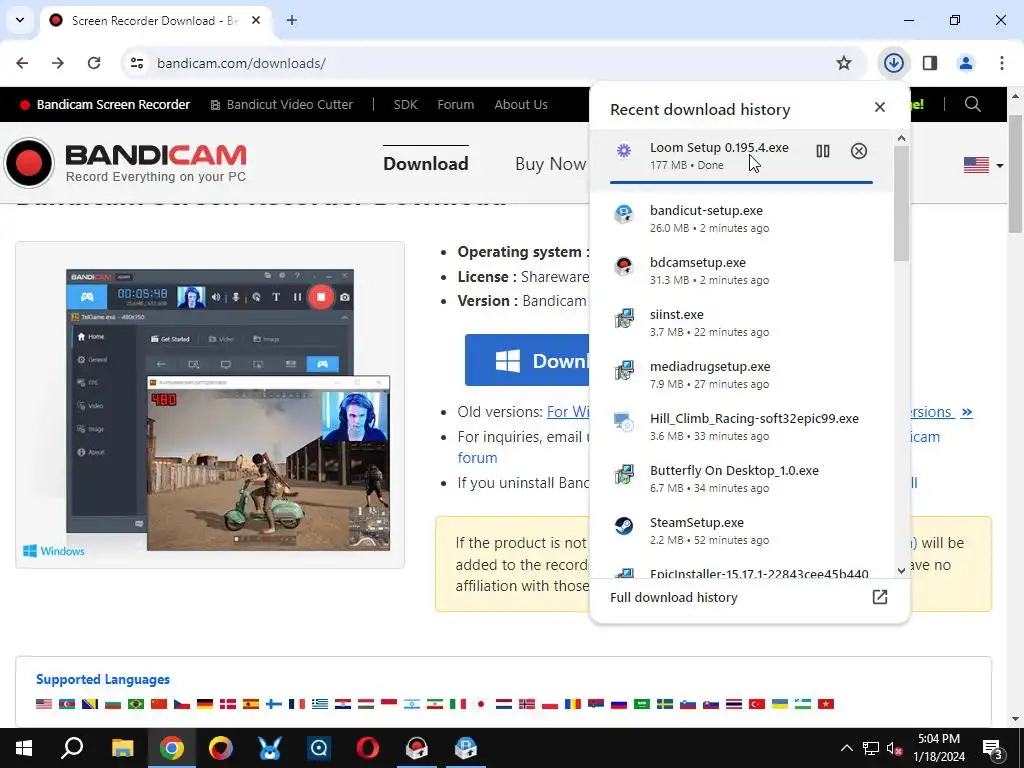Close the Screen Recorder Download tab

256,20
